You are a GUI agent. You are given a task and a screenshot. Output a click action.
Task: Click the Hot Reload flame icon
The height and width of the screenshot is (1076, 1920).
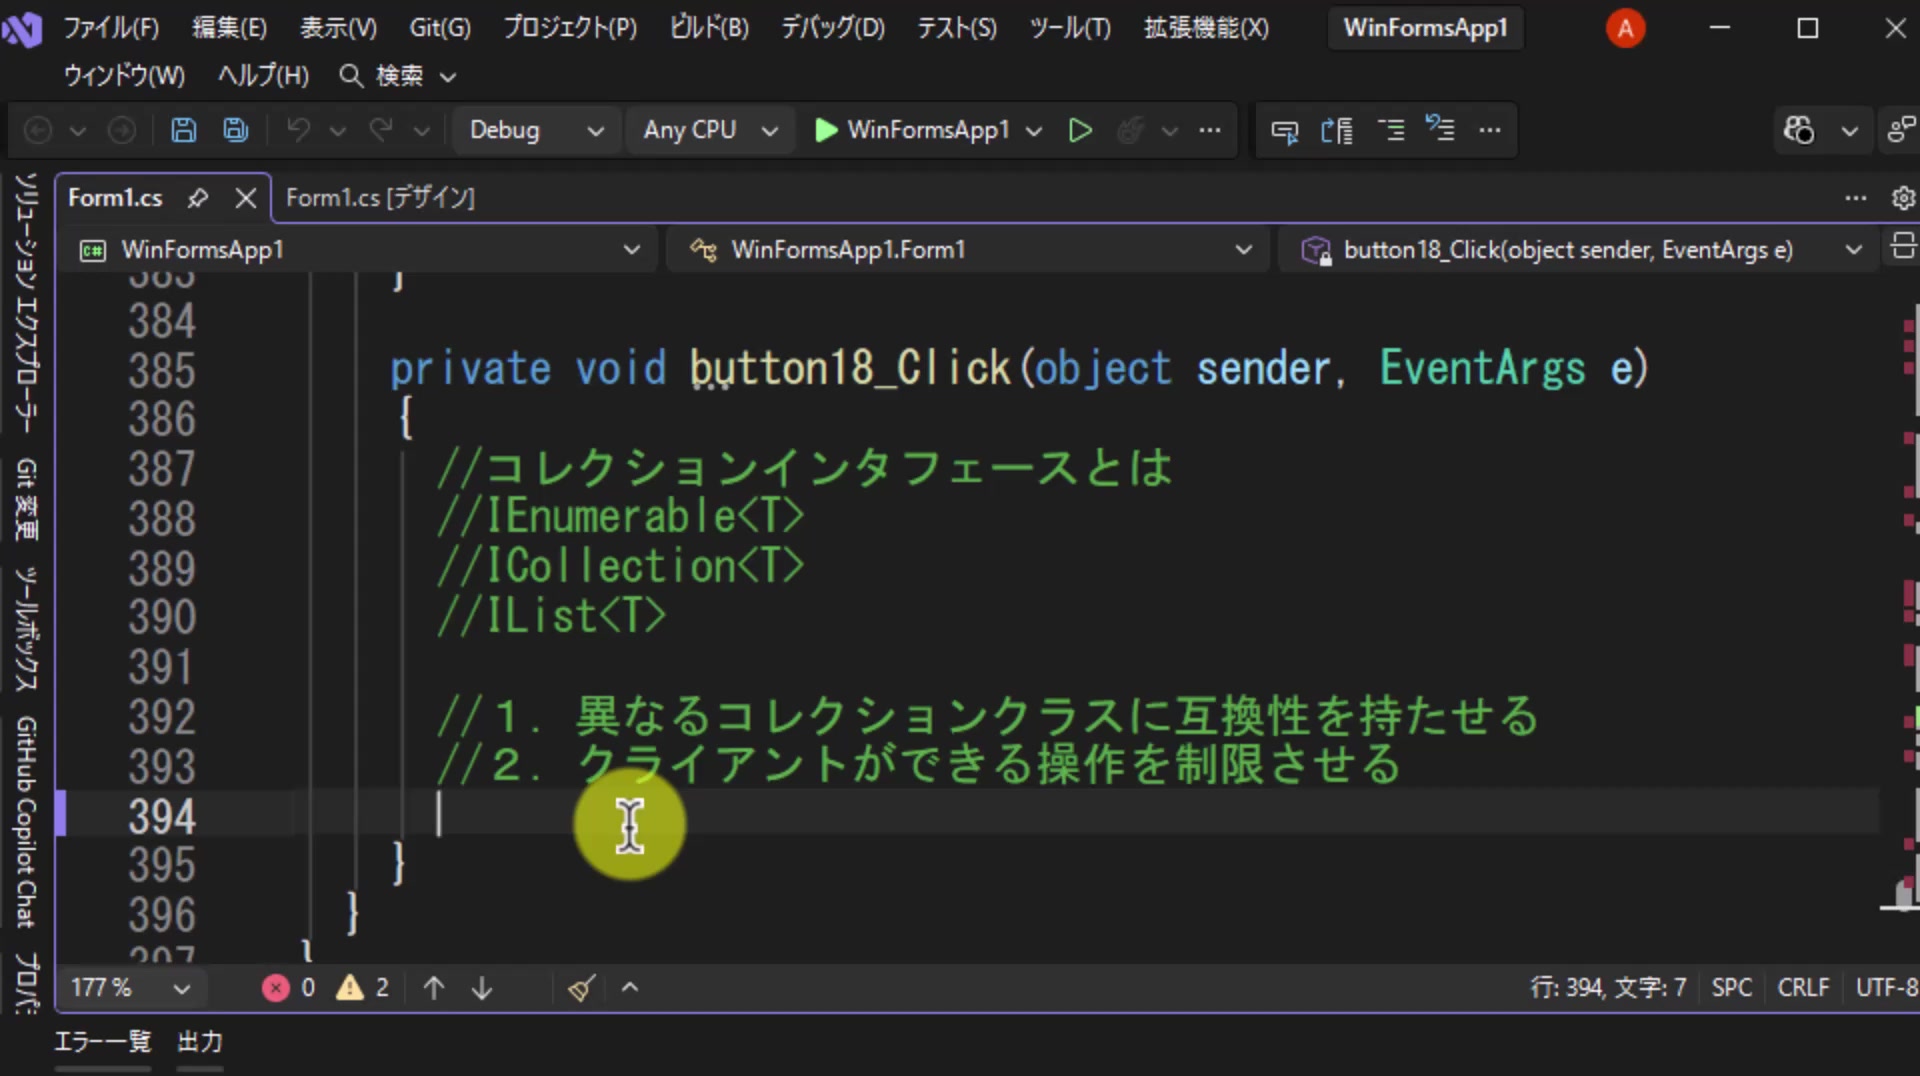click(x=1130, y=130)
